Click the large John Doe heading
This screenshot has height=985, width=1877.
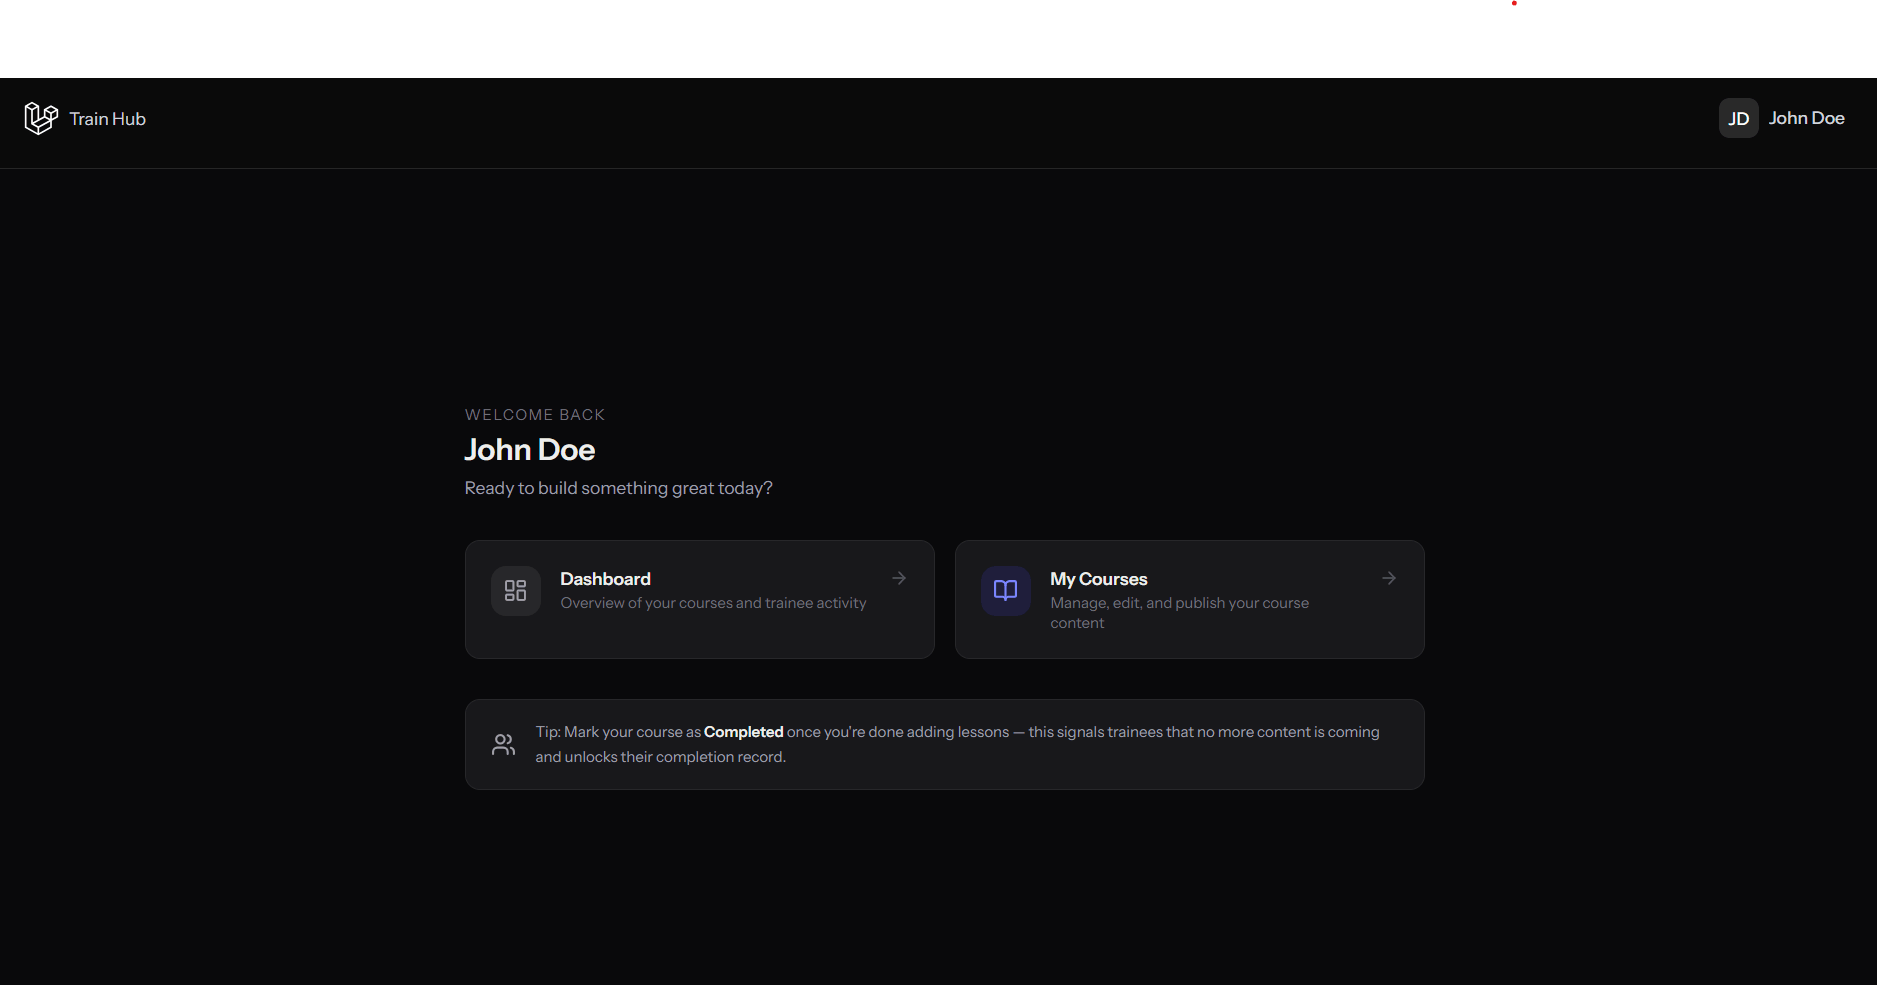pos(530,450)
